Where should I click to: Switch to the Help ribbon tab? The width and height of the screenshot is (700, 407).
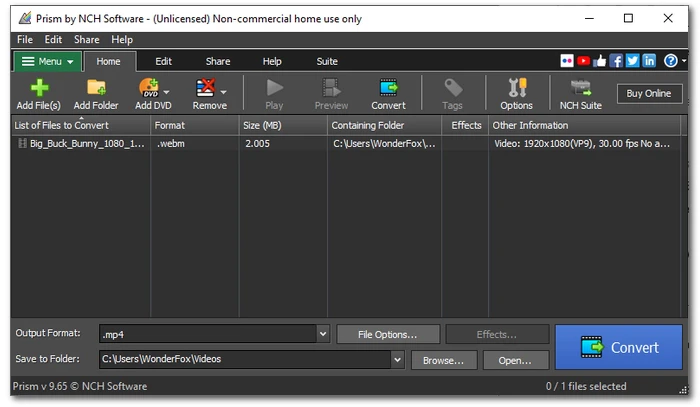coord(272,62)
